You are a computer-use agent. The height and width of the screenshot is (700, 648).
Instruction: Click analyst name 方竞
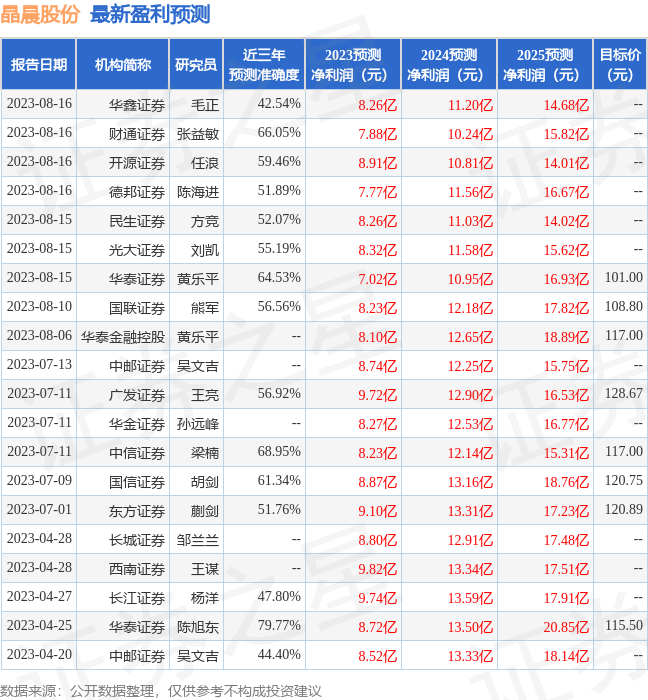(205, 221)
